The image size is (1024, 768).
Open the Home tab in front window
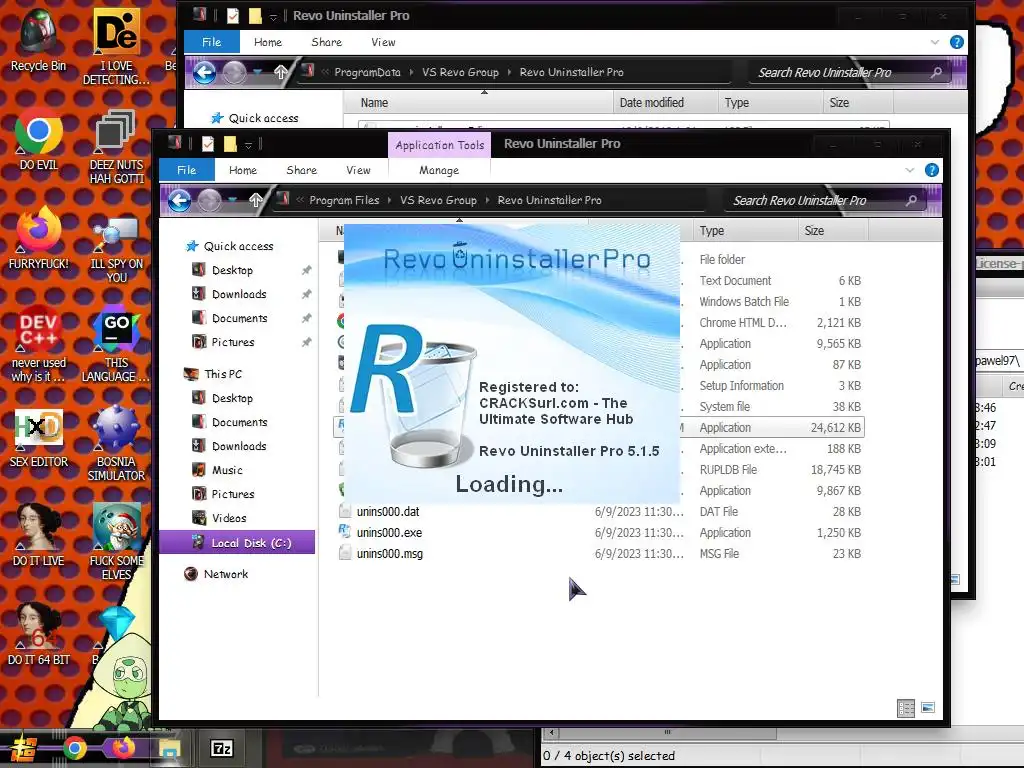[x=243, y=170]
